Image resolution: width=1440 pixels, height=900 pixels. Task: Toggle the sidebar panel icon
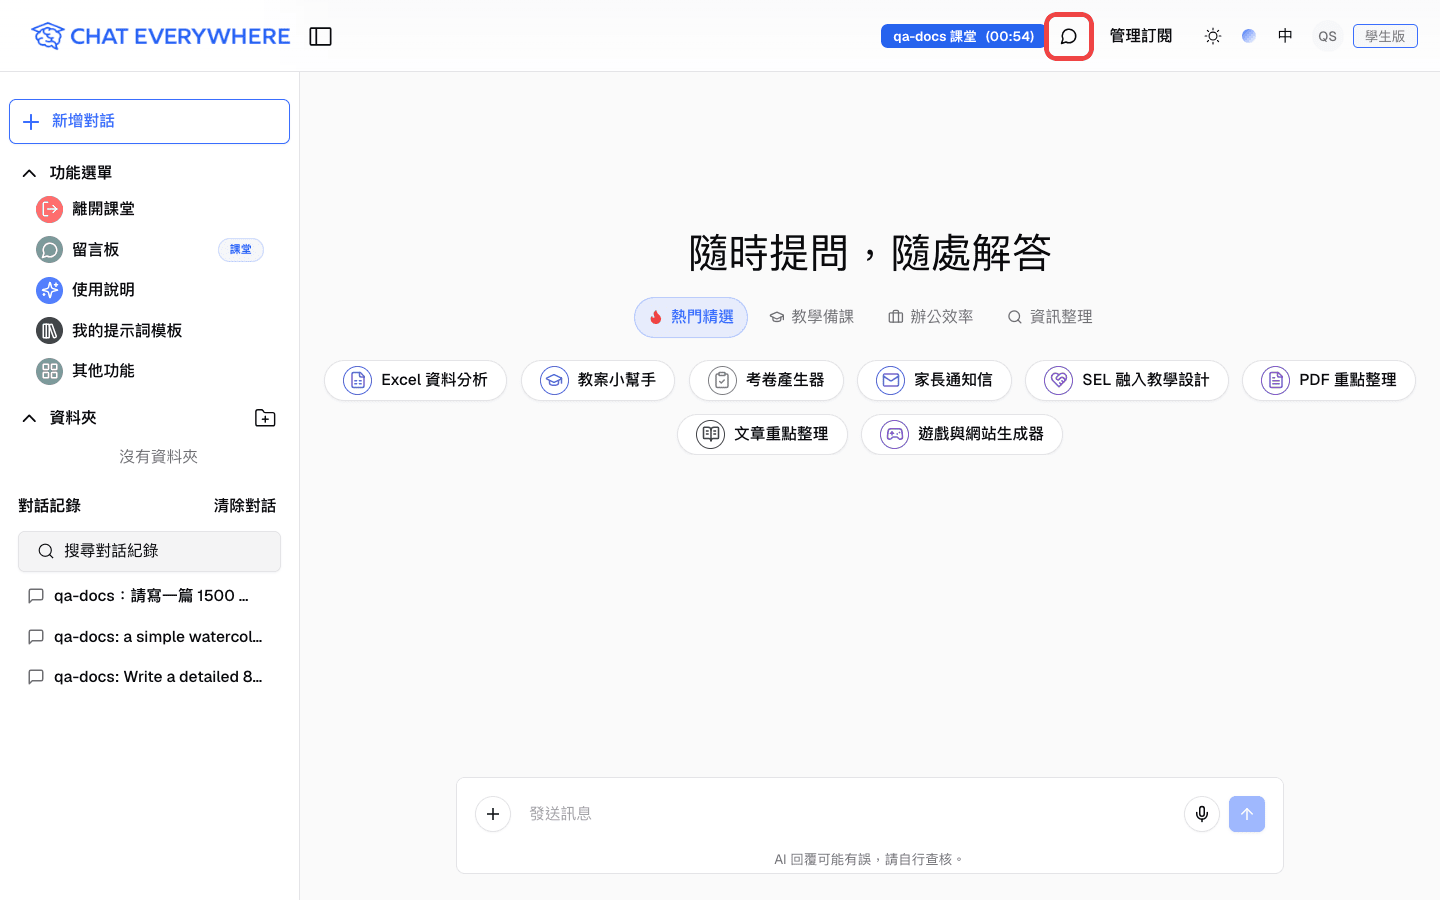(x=320, y=36)
